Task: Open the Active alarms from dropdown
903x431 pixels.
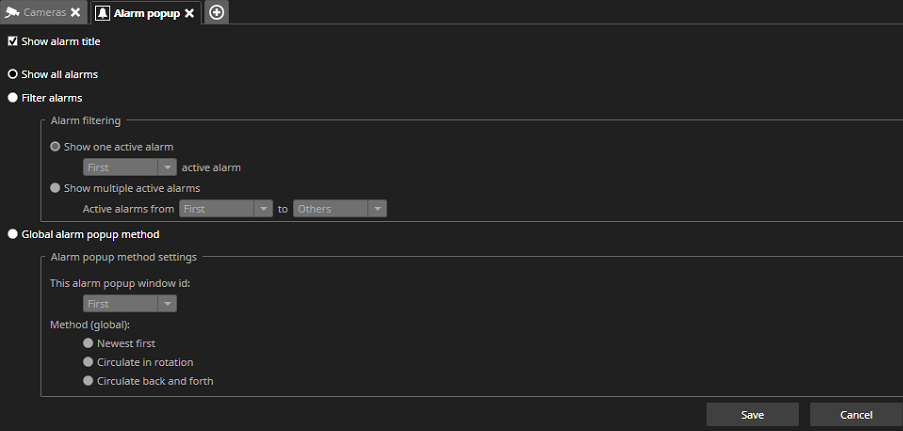Action: 226,209
